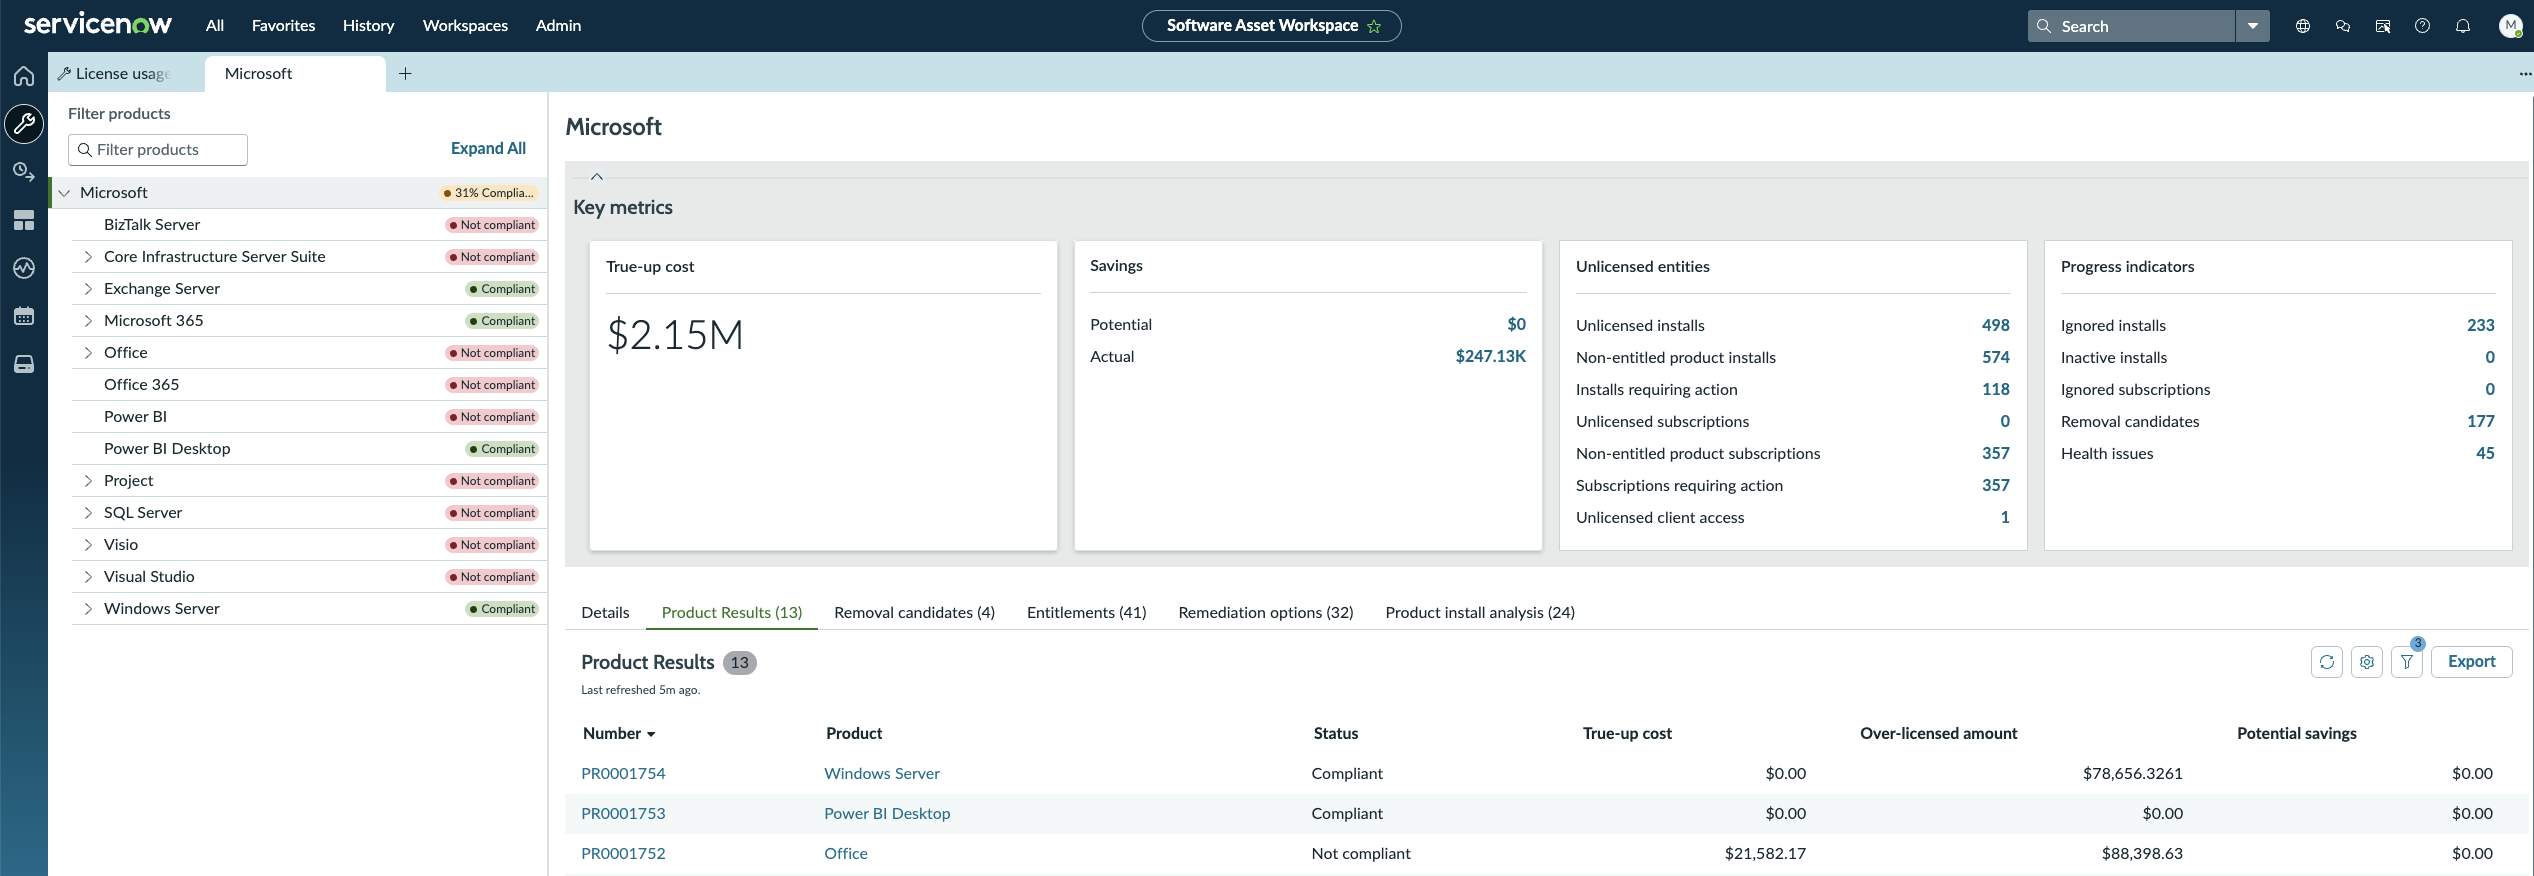The height and width of the screenshot is (876, 2534).
Task: Focus the Filter products input field
Action: [x=158, y=150]
